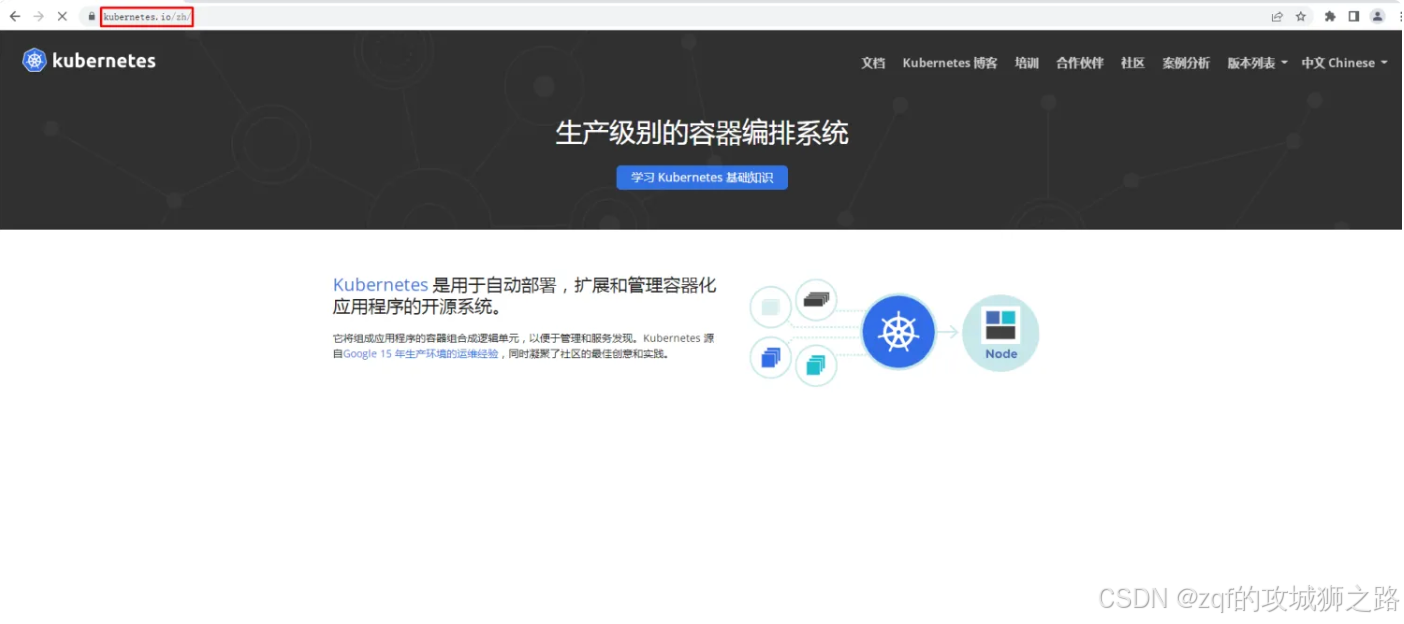Click the teal stacked squares icon in diagram
This screenshot has width=1404, height=624.
(816, 365)
